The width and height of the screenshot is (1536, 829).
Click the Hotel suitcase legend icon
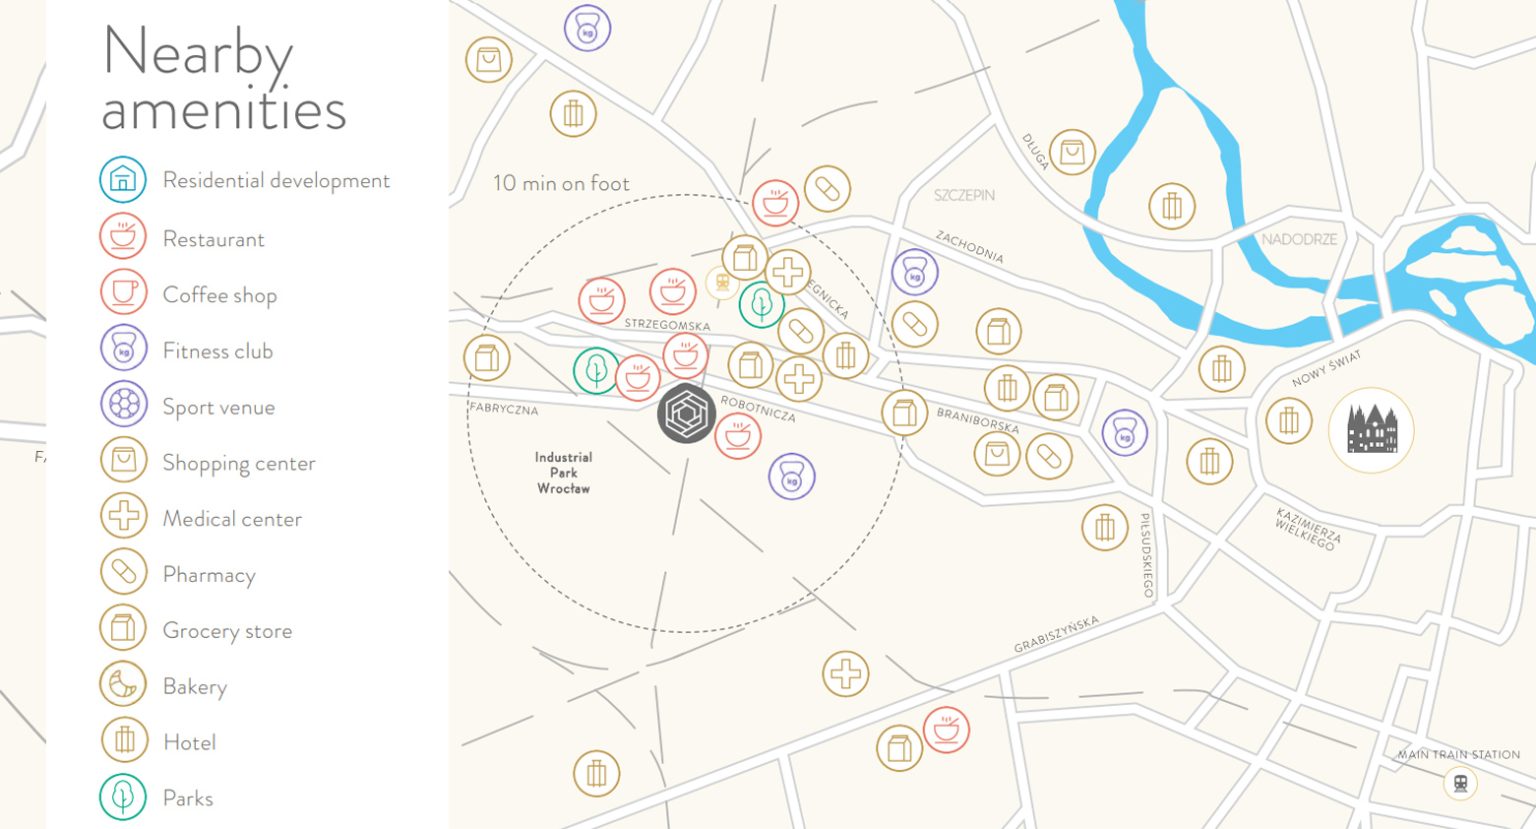[x=123, y=740]
